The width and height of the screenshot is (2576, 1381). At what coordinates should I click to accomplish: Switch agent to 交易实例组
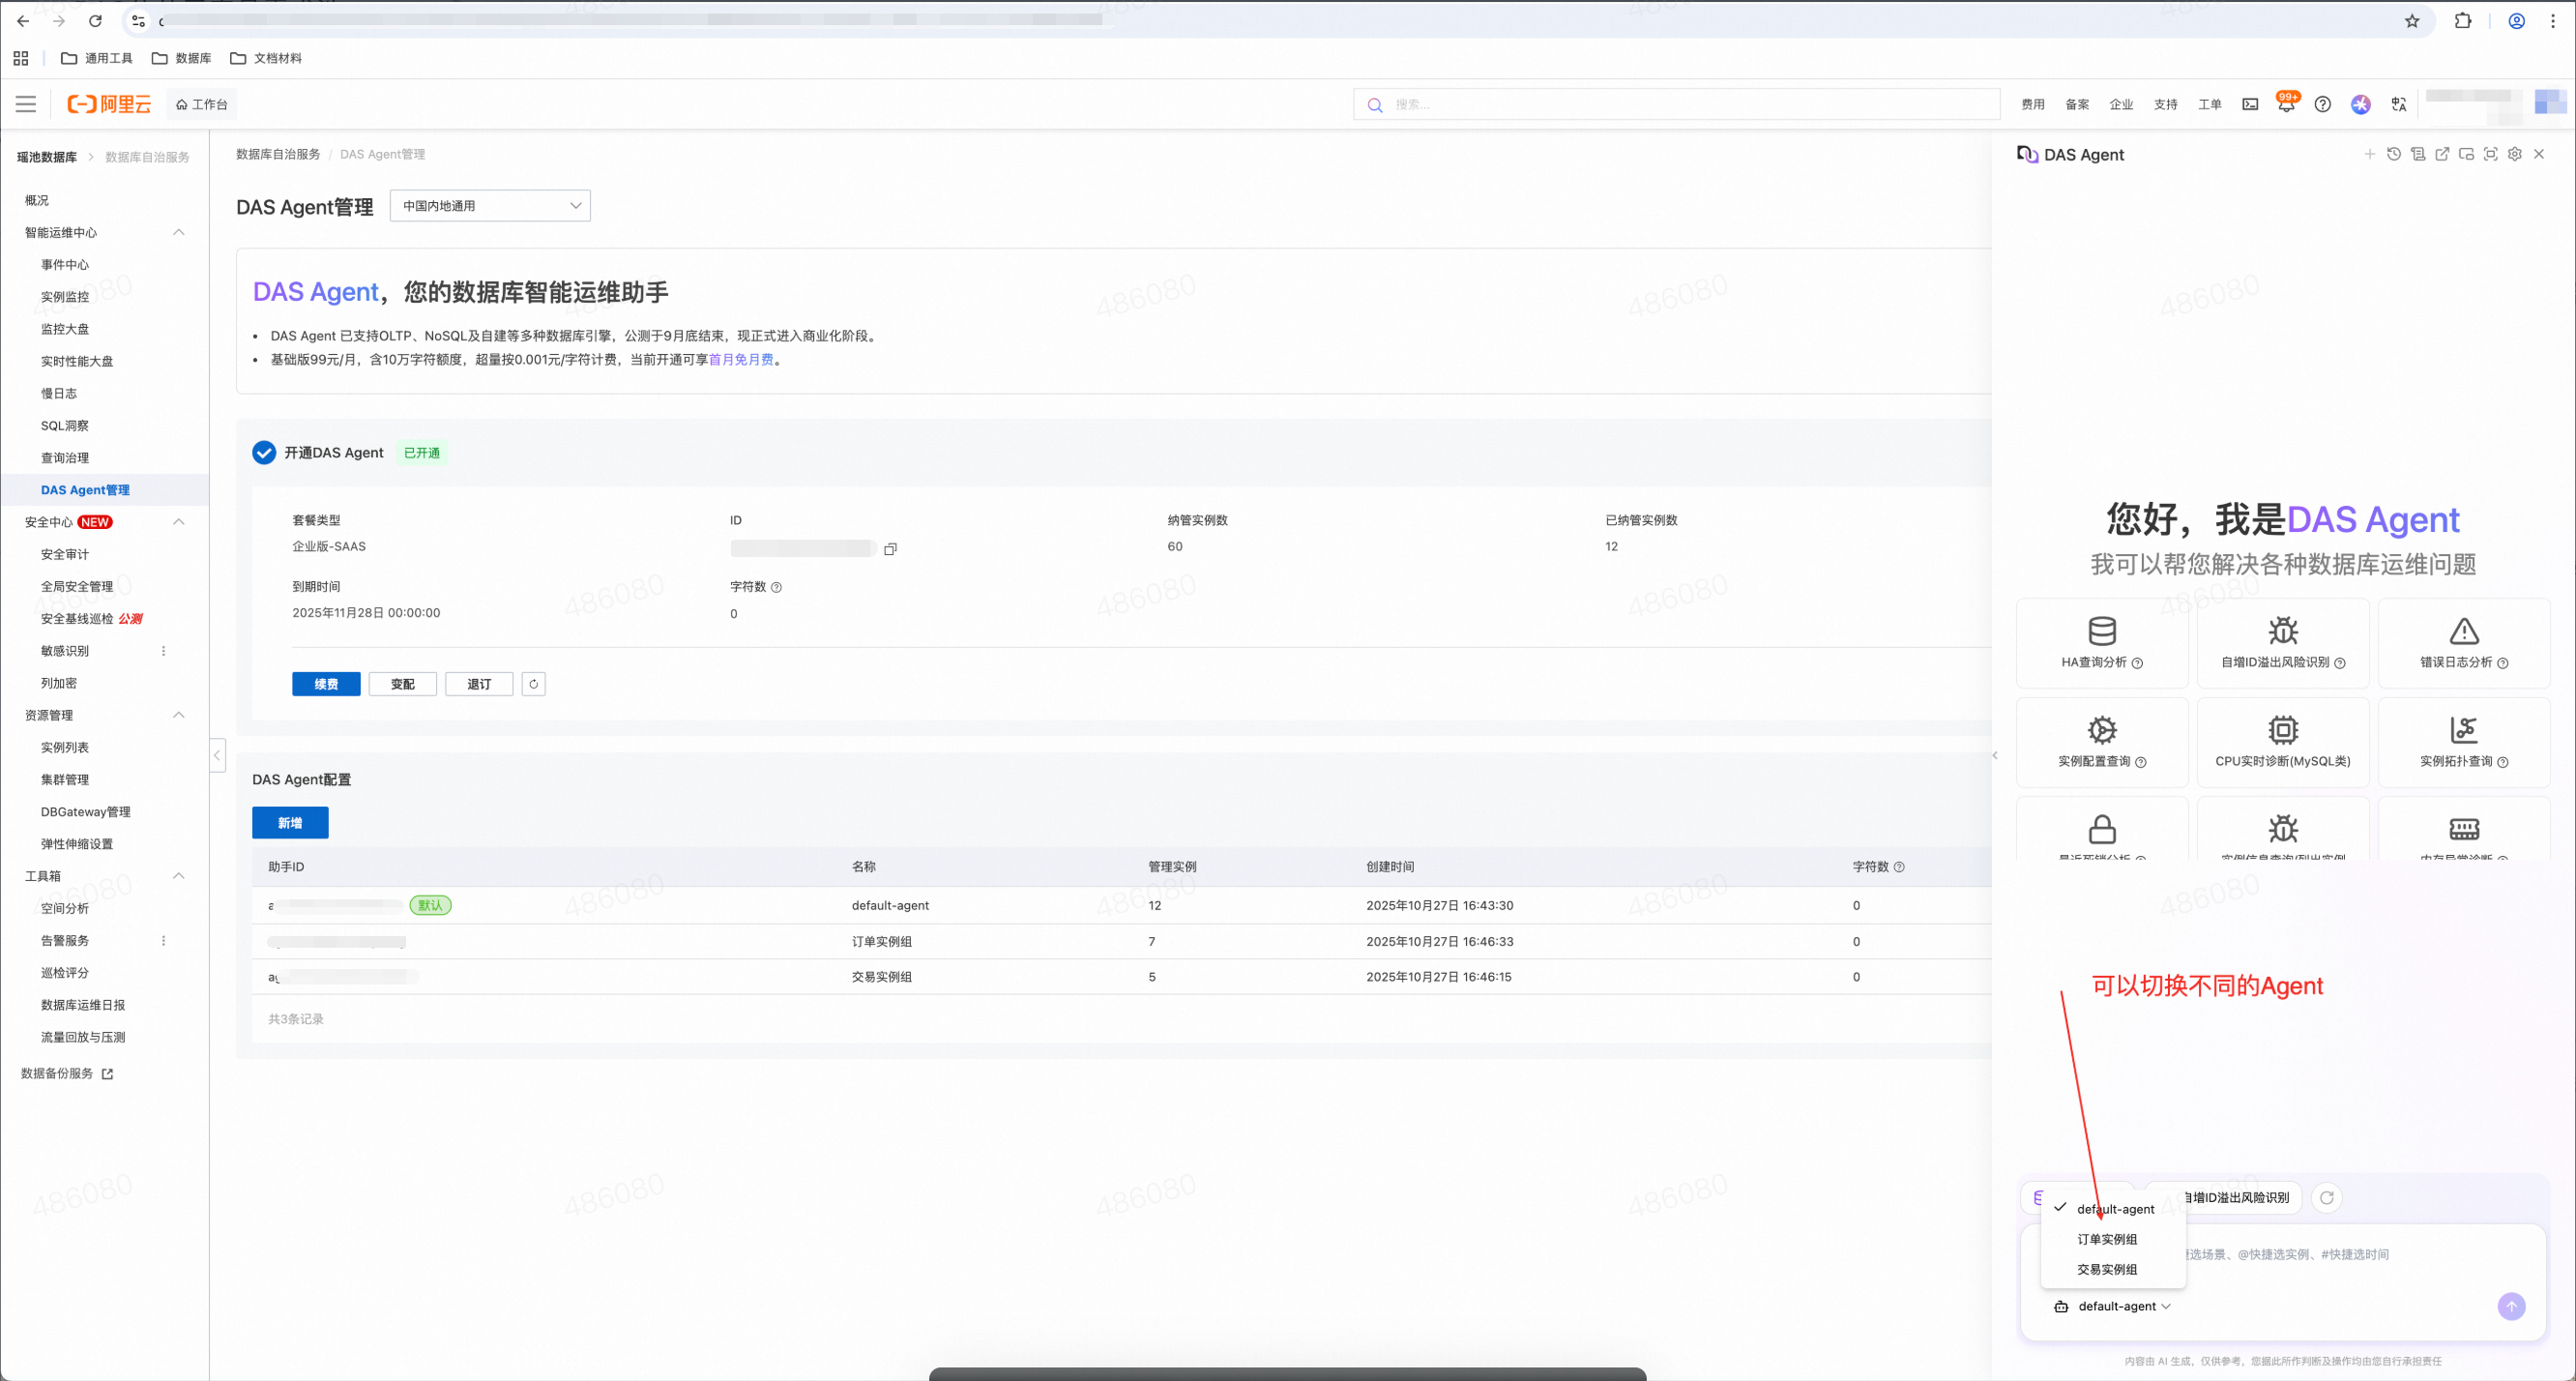[x=2106, y=1269]
